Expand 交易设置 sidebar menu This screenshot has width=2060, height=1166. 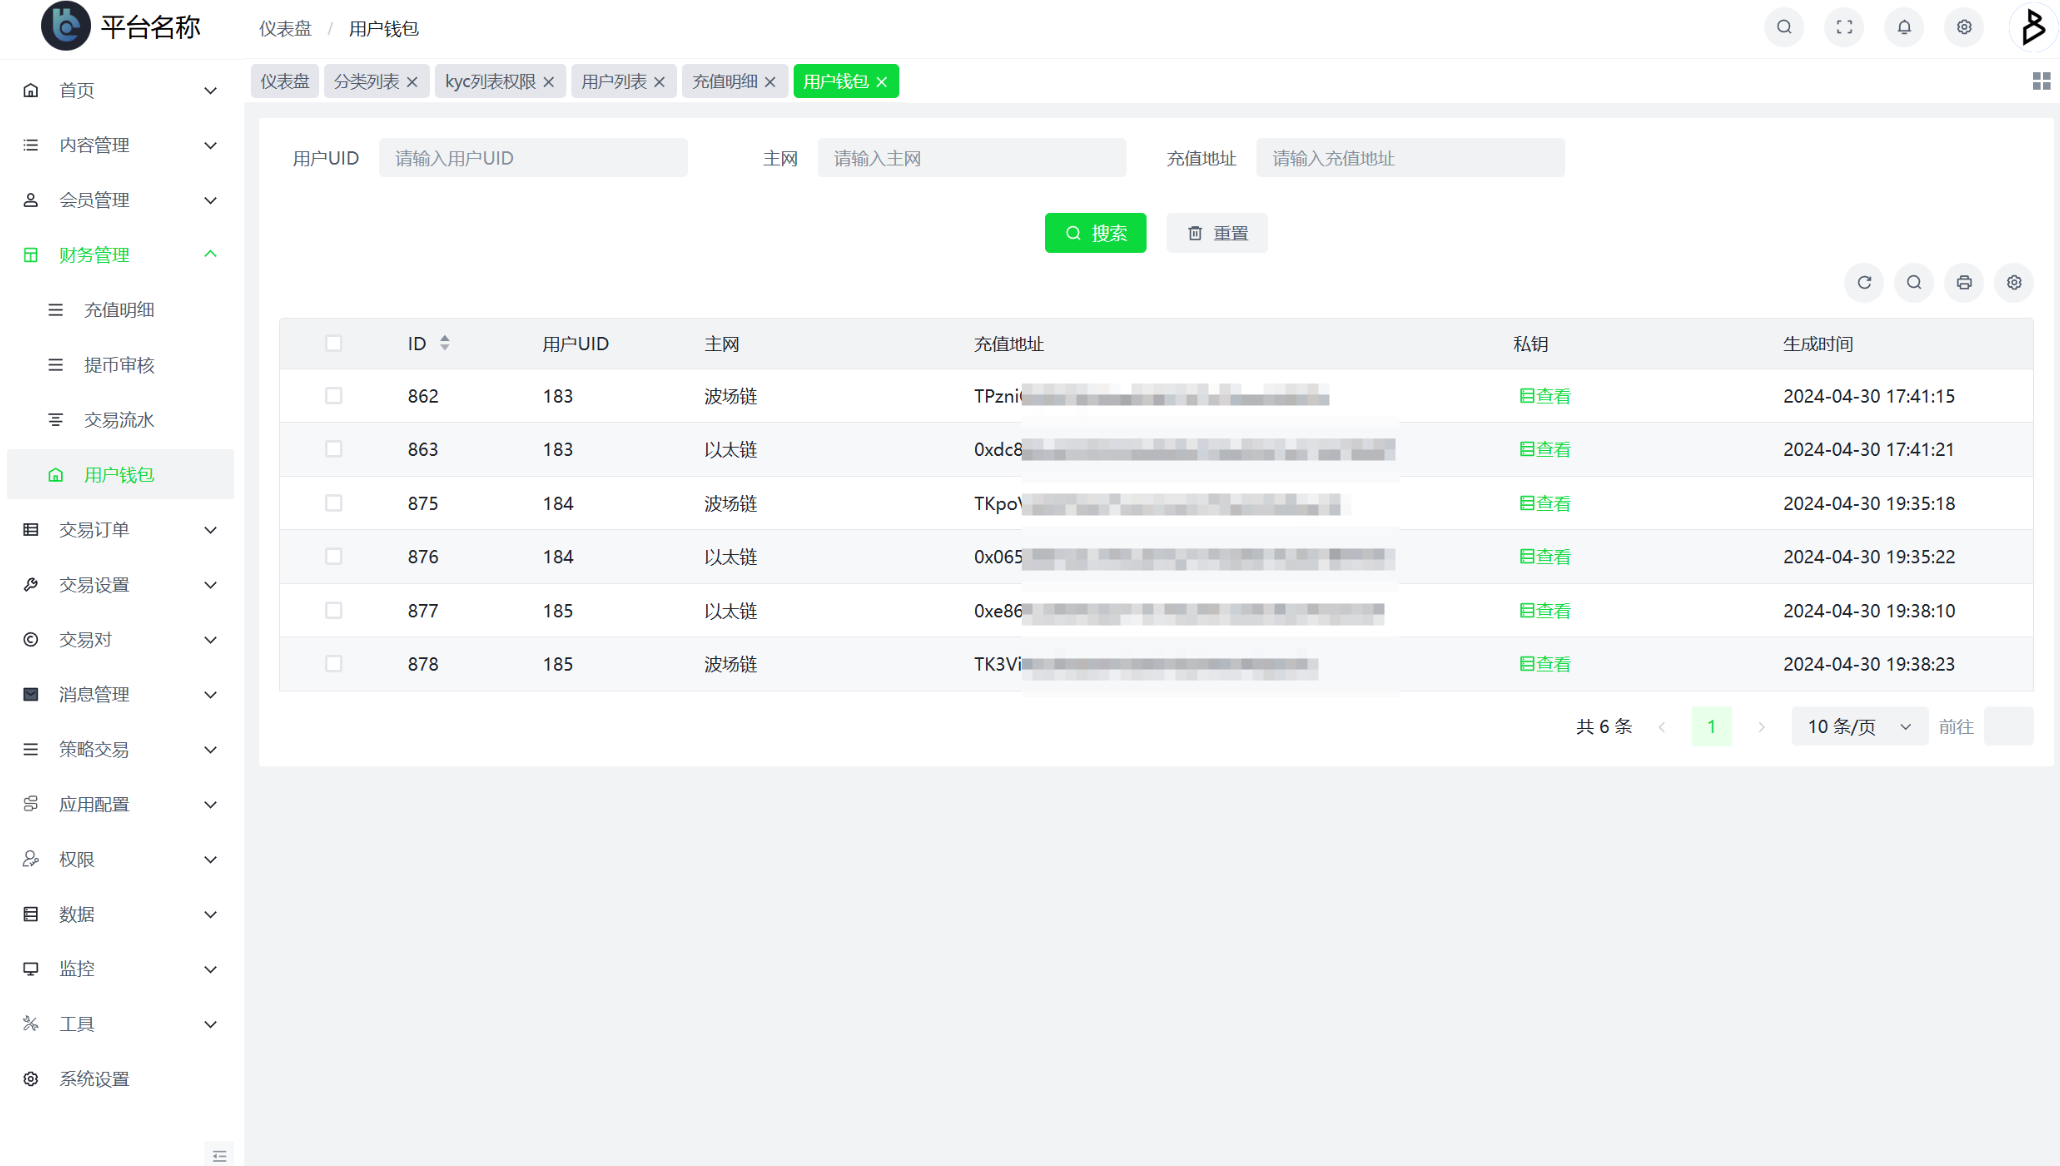[x=120, y=584]
